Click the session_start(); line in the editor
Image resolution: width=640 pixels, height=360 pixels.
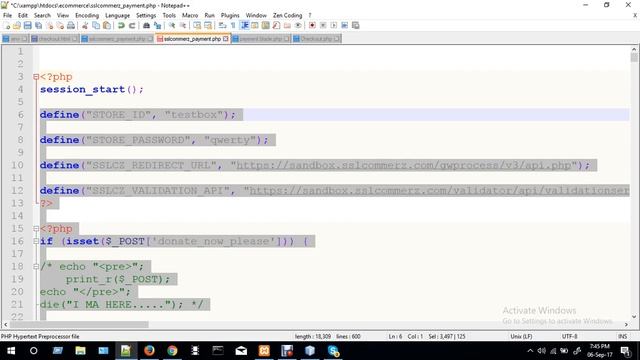(92, 89)
